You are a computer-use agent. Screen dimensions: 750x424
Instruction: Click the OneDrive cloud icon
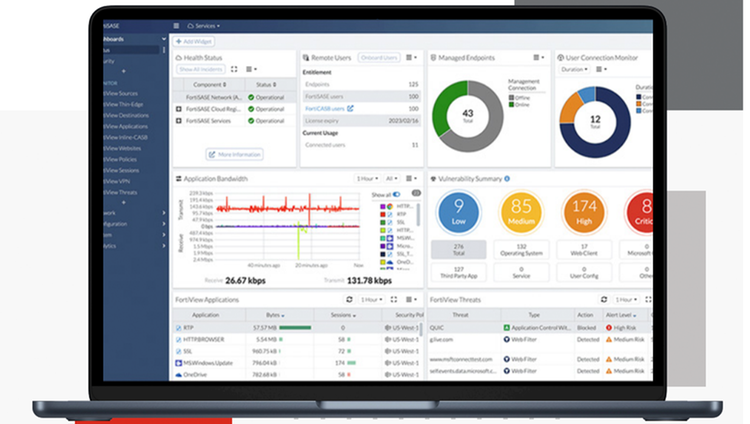178,375
